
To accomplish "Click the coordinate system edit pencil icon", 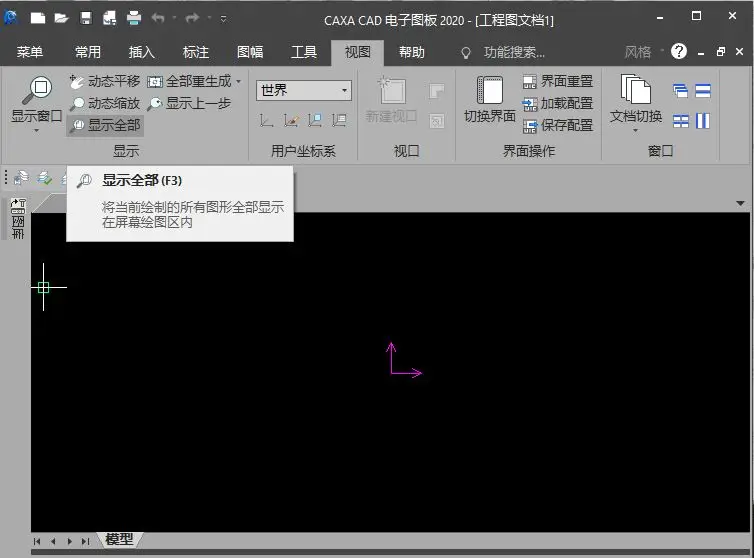I will click(x=291, y=120).
